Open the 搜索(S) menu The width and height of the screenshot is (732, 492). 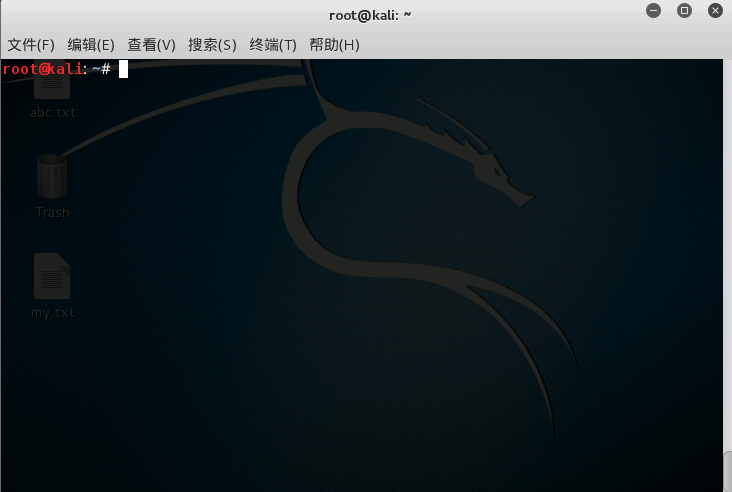coord(212,45)
